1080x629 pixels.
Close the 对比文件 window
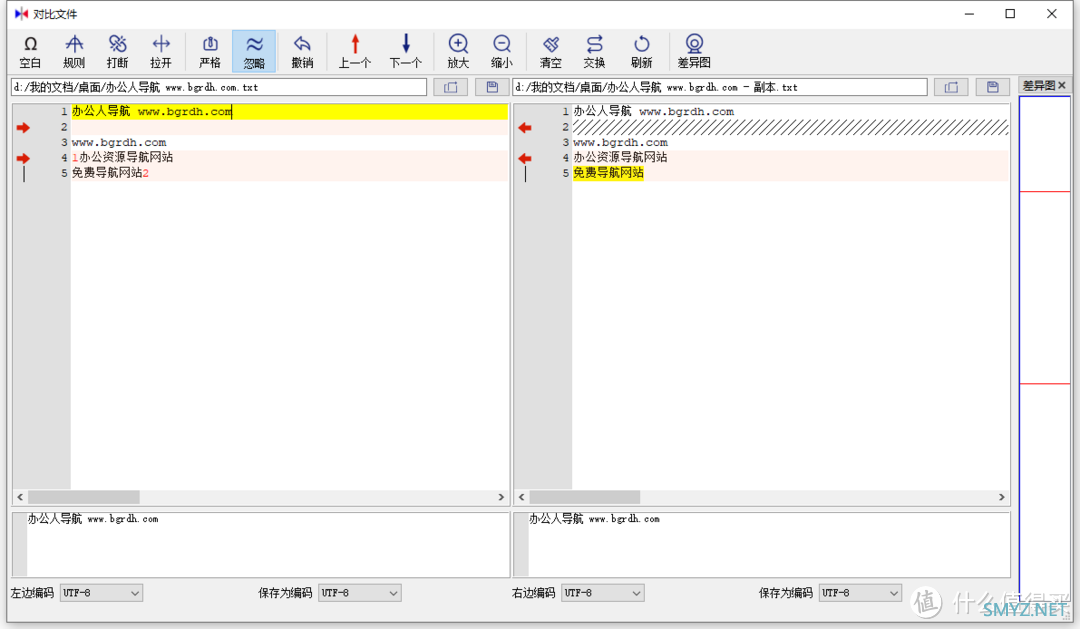[1052, 14]
